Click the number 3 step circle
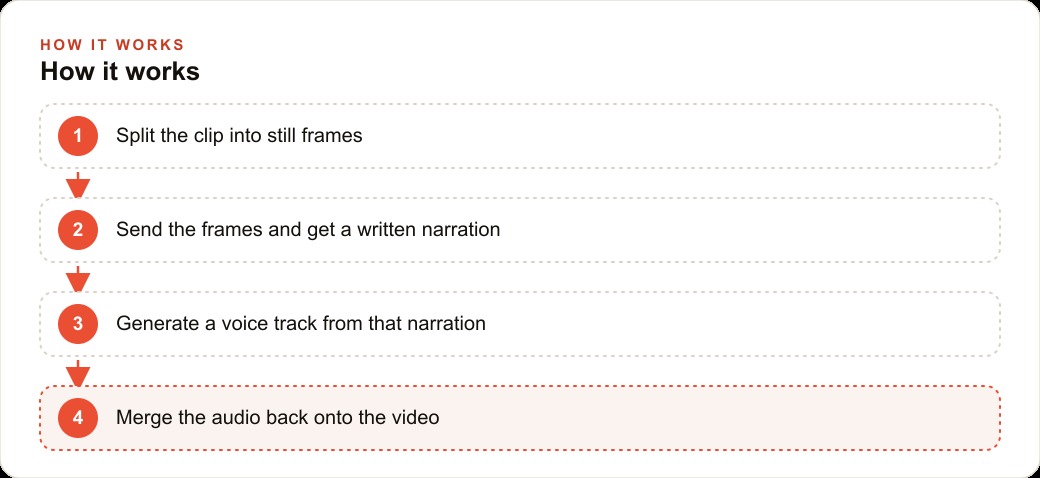Image resolution: width=1040 pixels, height=478 pixels. (78, 324)
